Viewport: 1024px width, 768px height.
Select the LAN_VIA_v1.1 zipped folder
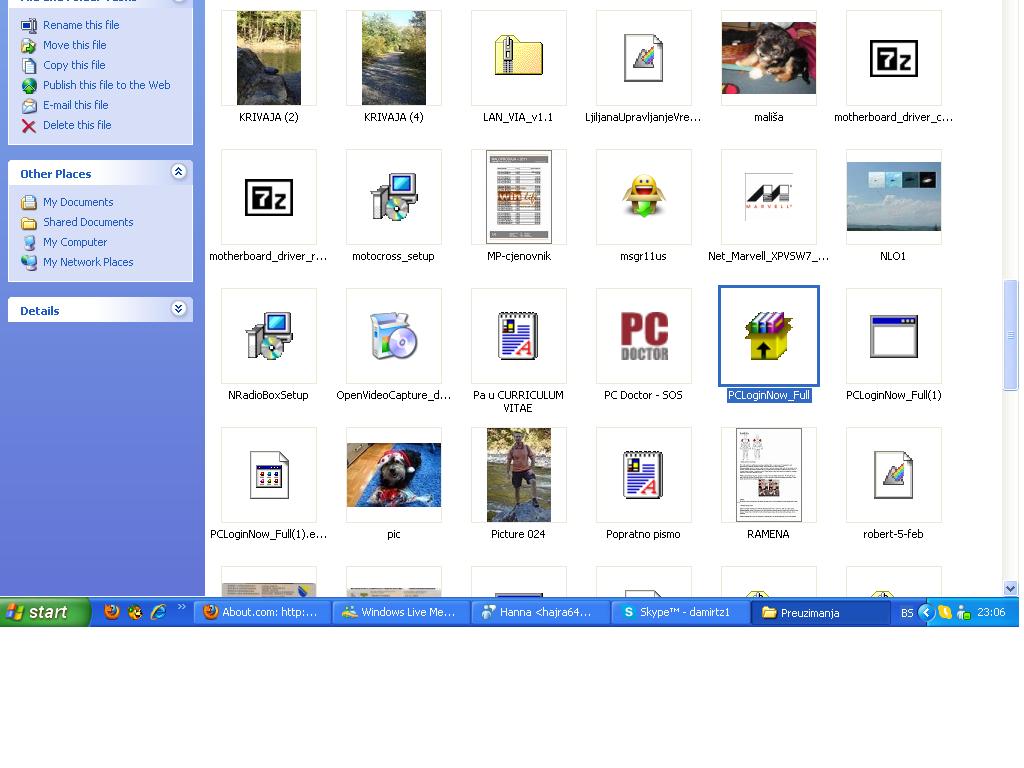(518, 58)
